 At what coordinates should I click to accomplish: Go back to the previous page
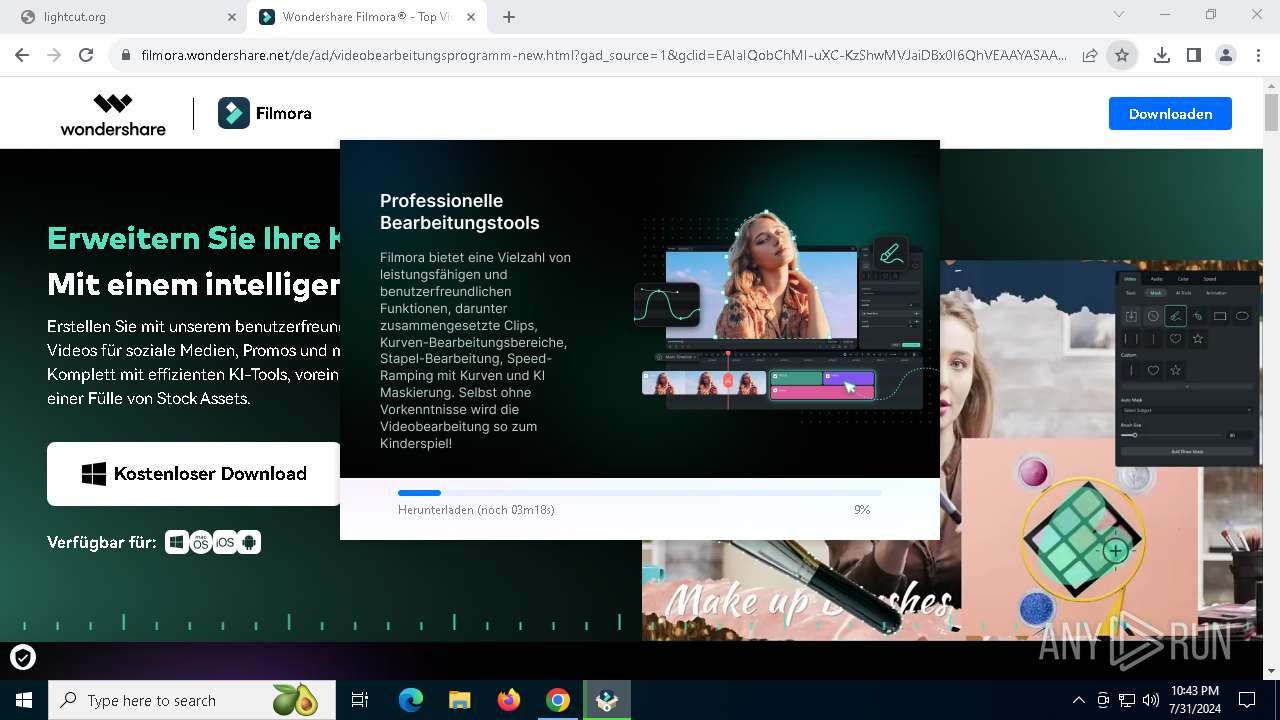[23, 56]
